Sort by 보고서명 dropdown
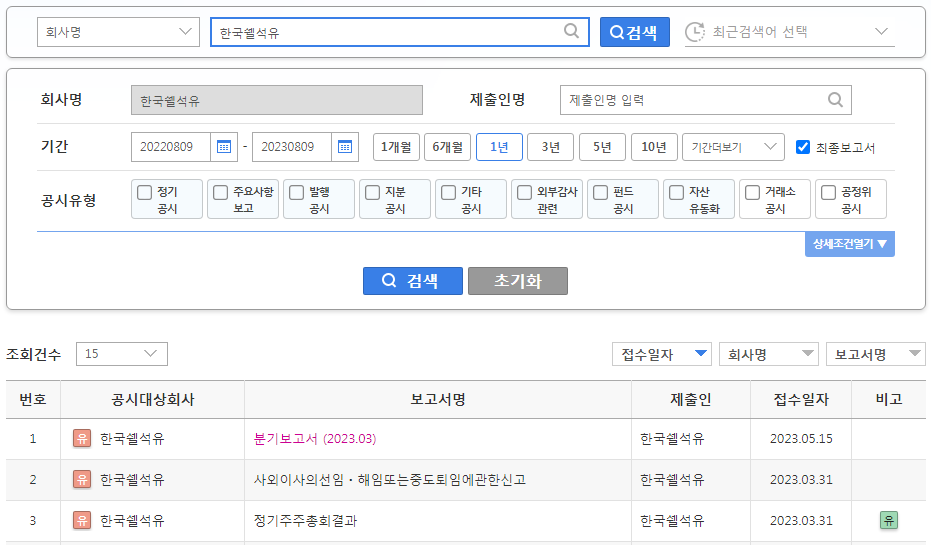Viewport: 931px width, 545px height. (x=876, y=354)
